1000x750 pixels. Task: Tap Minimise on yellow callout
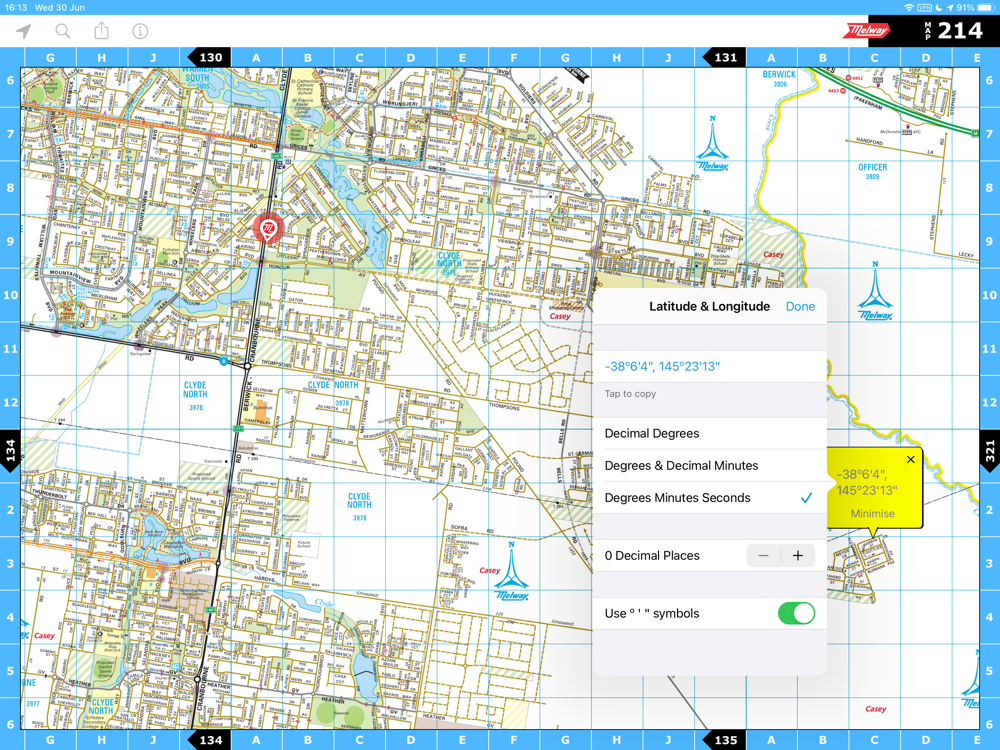pos(872,514)
